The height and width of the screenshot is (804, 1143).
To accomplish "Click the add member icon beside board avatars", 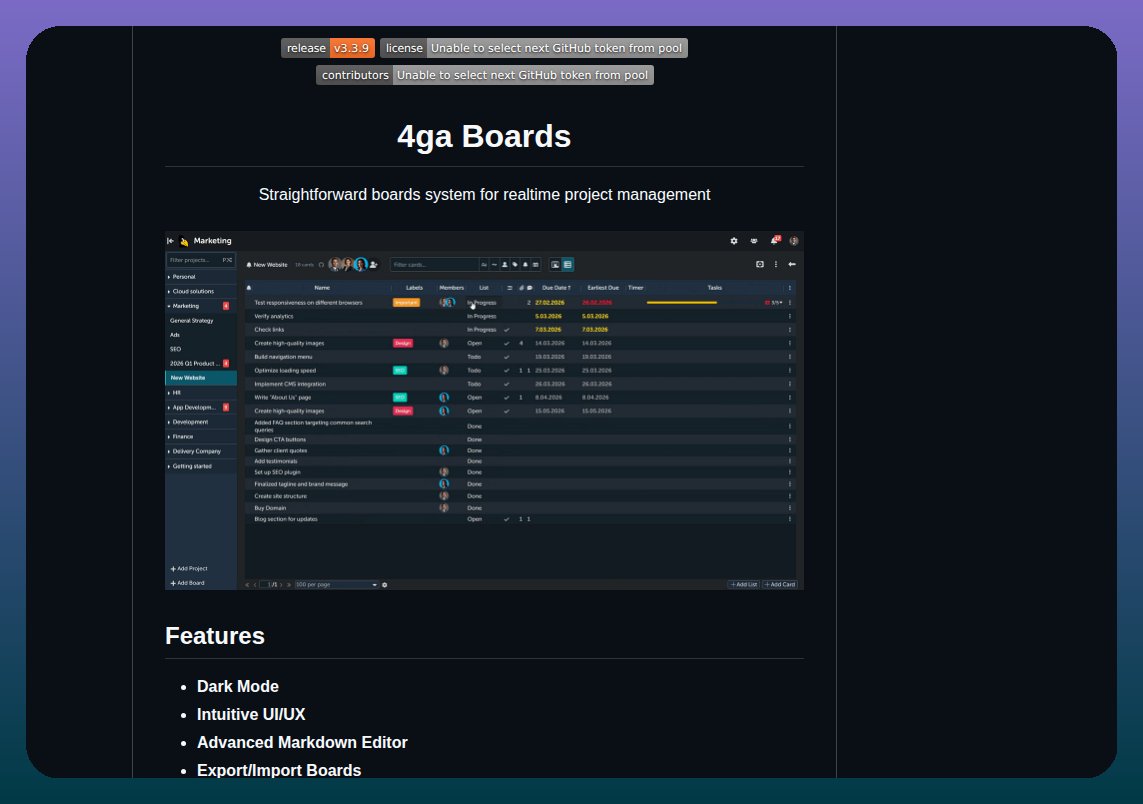I will 374,265.
